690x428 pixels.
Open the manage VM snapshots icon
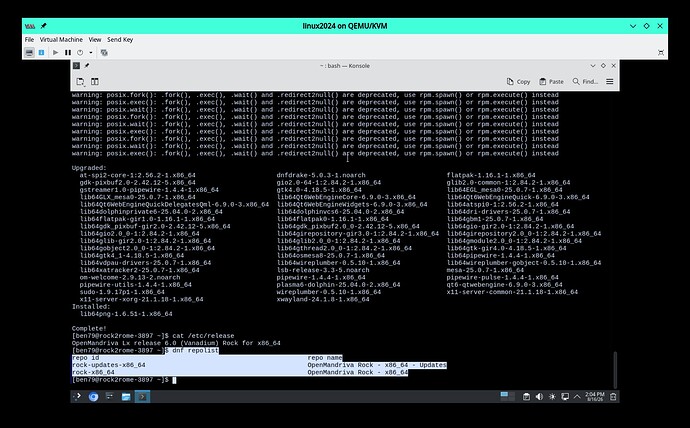tap(104, 53)
